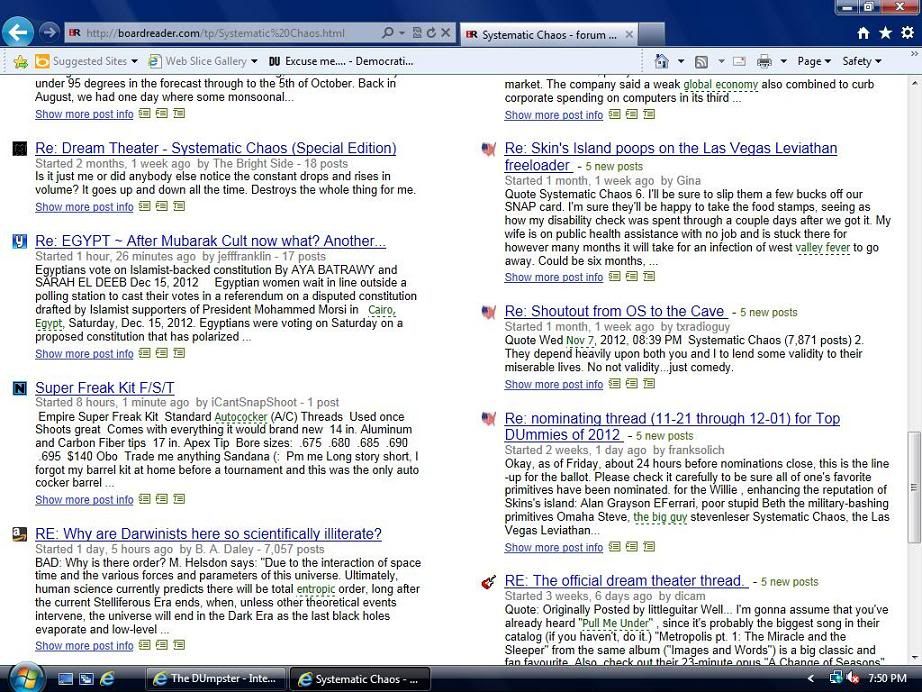Image resolution: width=922 pixels, height=692 pixels.
Task: Click the scrollbar up arrow
Action: pyautogui.click(x=913, y=83)
